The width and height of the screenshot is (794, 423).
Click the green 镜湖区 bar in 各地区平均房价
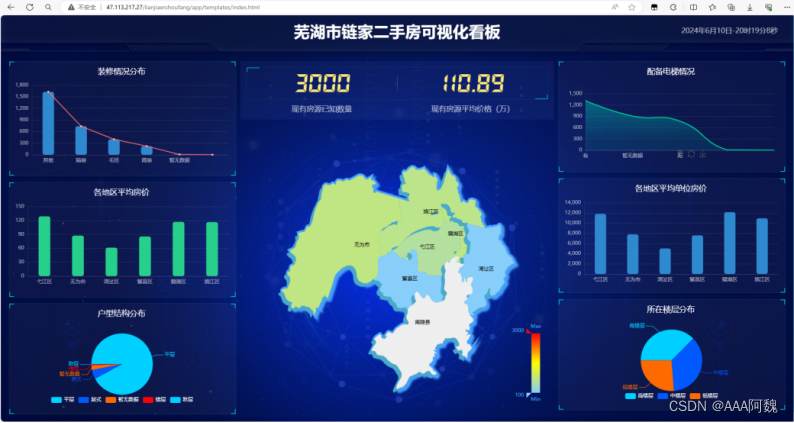click(178, 249)
